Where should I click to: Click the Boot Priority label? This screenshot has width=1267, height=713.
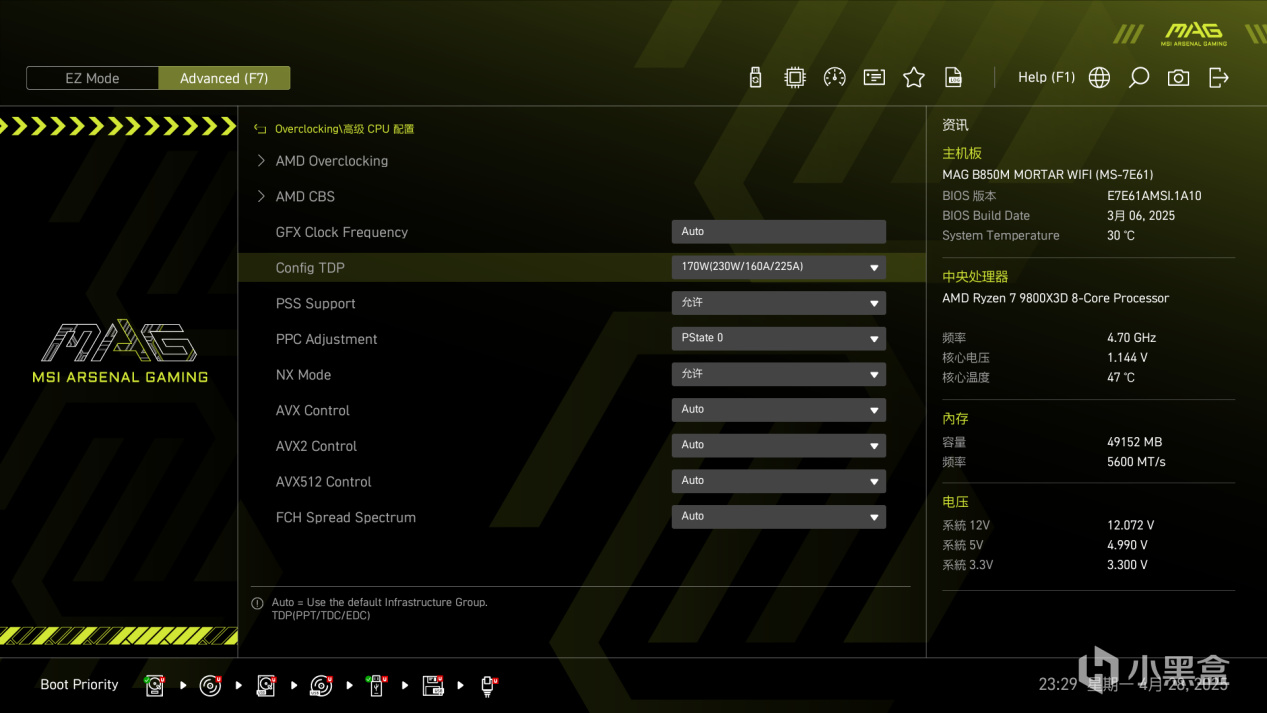(79, 685)
